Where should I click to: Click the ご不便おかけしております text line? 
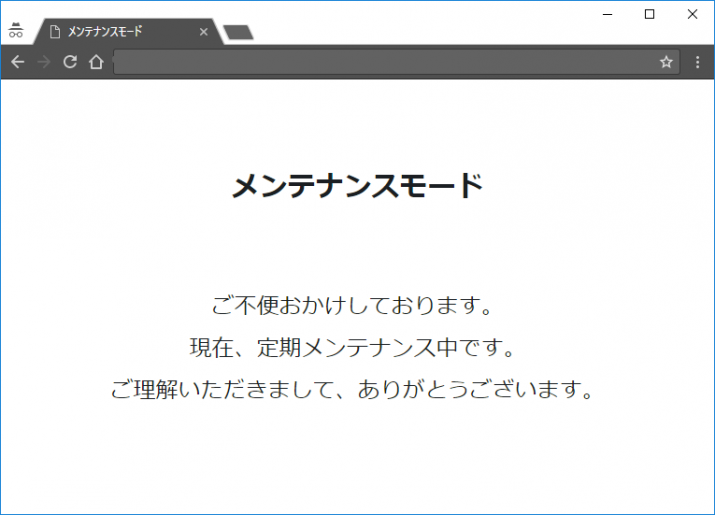point(353,304)
